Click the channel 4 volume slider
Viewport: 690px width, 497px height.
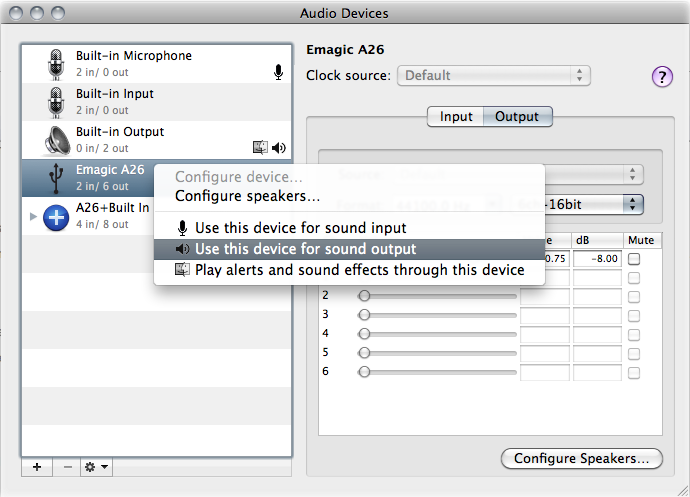click(x=437, y=334)
